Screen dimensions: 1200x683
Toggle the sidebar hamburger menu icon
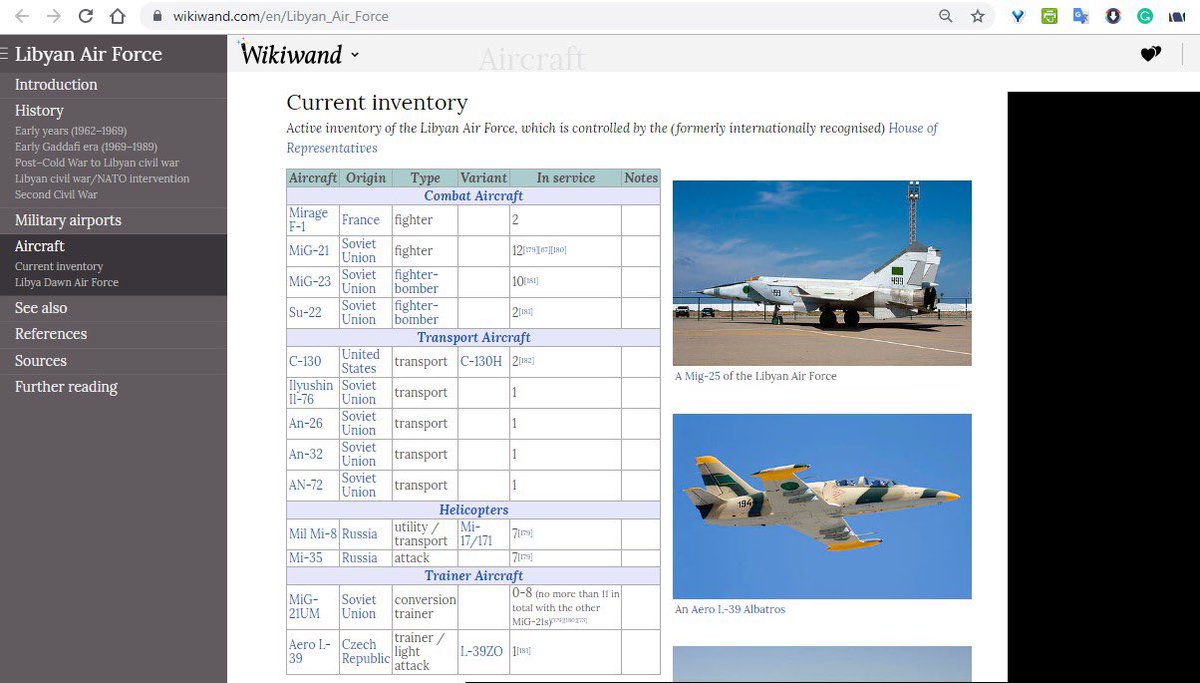[x=5, y=54]
